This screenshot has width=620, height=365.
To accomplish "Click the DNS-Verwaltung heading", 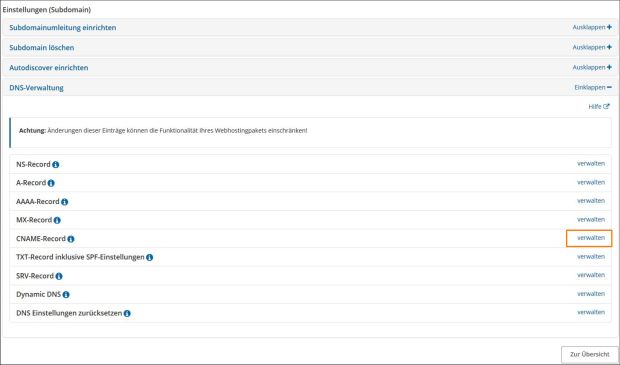I will coord(36,88).
